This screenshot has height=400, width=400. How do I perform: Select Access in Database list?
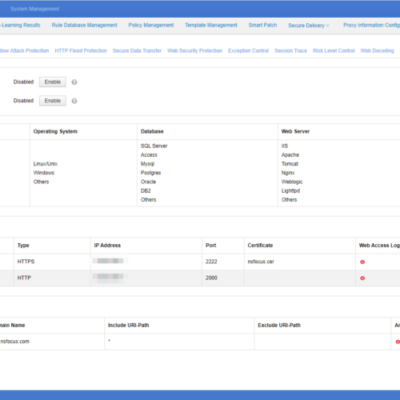[x=149, y=155]
